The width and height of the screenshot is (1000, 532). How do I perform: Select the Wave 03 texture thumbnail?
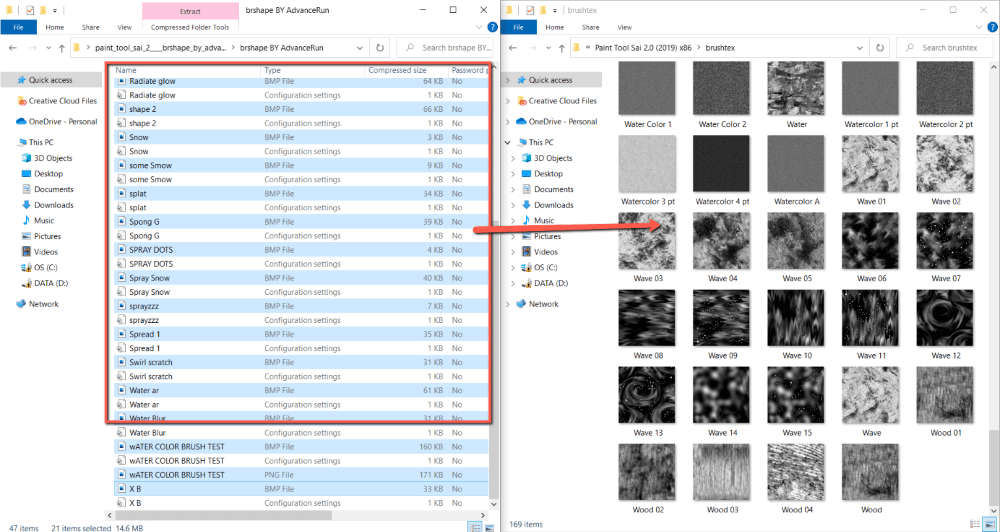tap(647, 242)
